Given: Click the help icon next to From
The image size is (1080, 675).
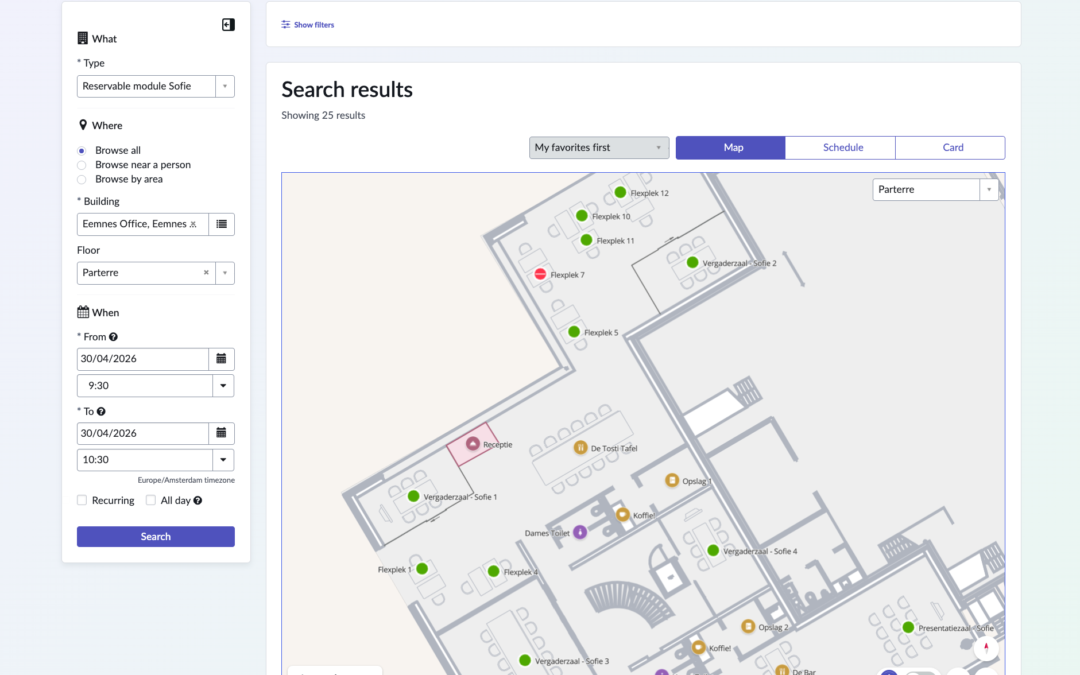Looking at the screenshot, I should coord(113,337).
